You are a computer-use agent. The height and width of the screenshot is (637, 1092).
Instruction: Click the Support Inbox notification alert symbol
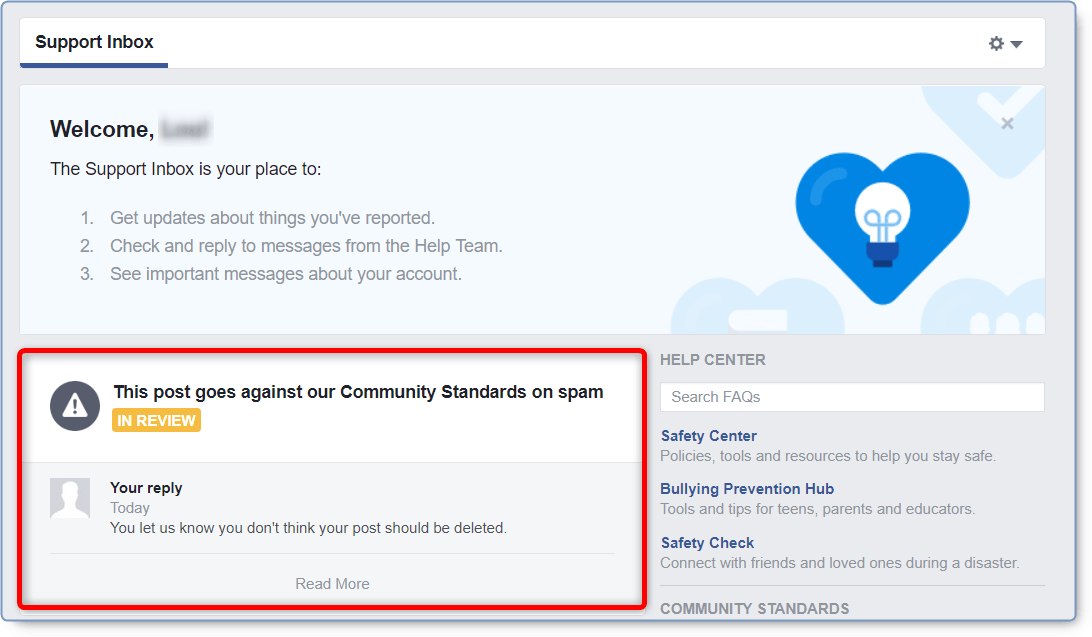pyautogui.click(x=74, y=407)
